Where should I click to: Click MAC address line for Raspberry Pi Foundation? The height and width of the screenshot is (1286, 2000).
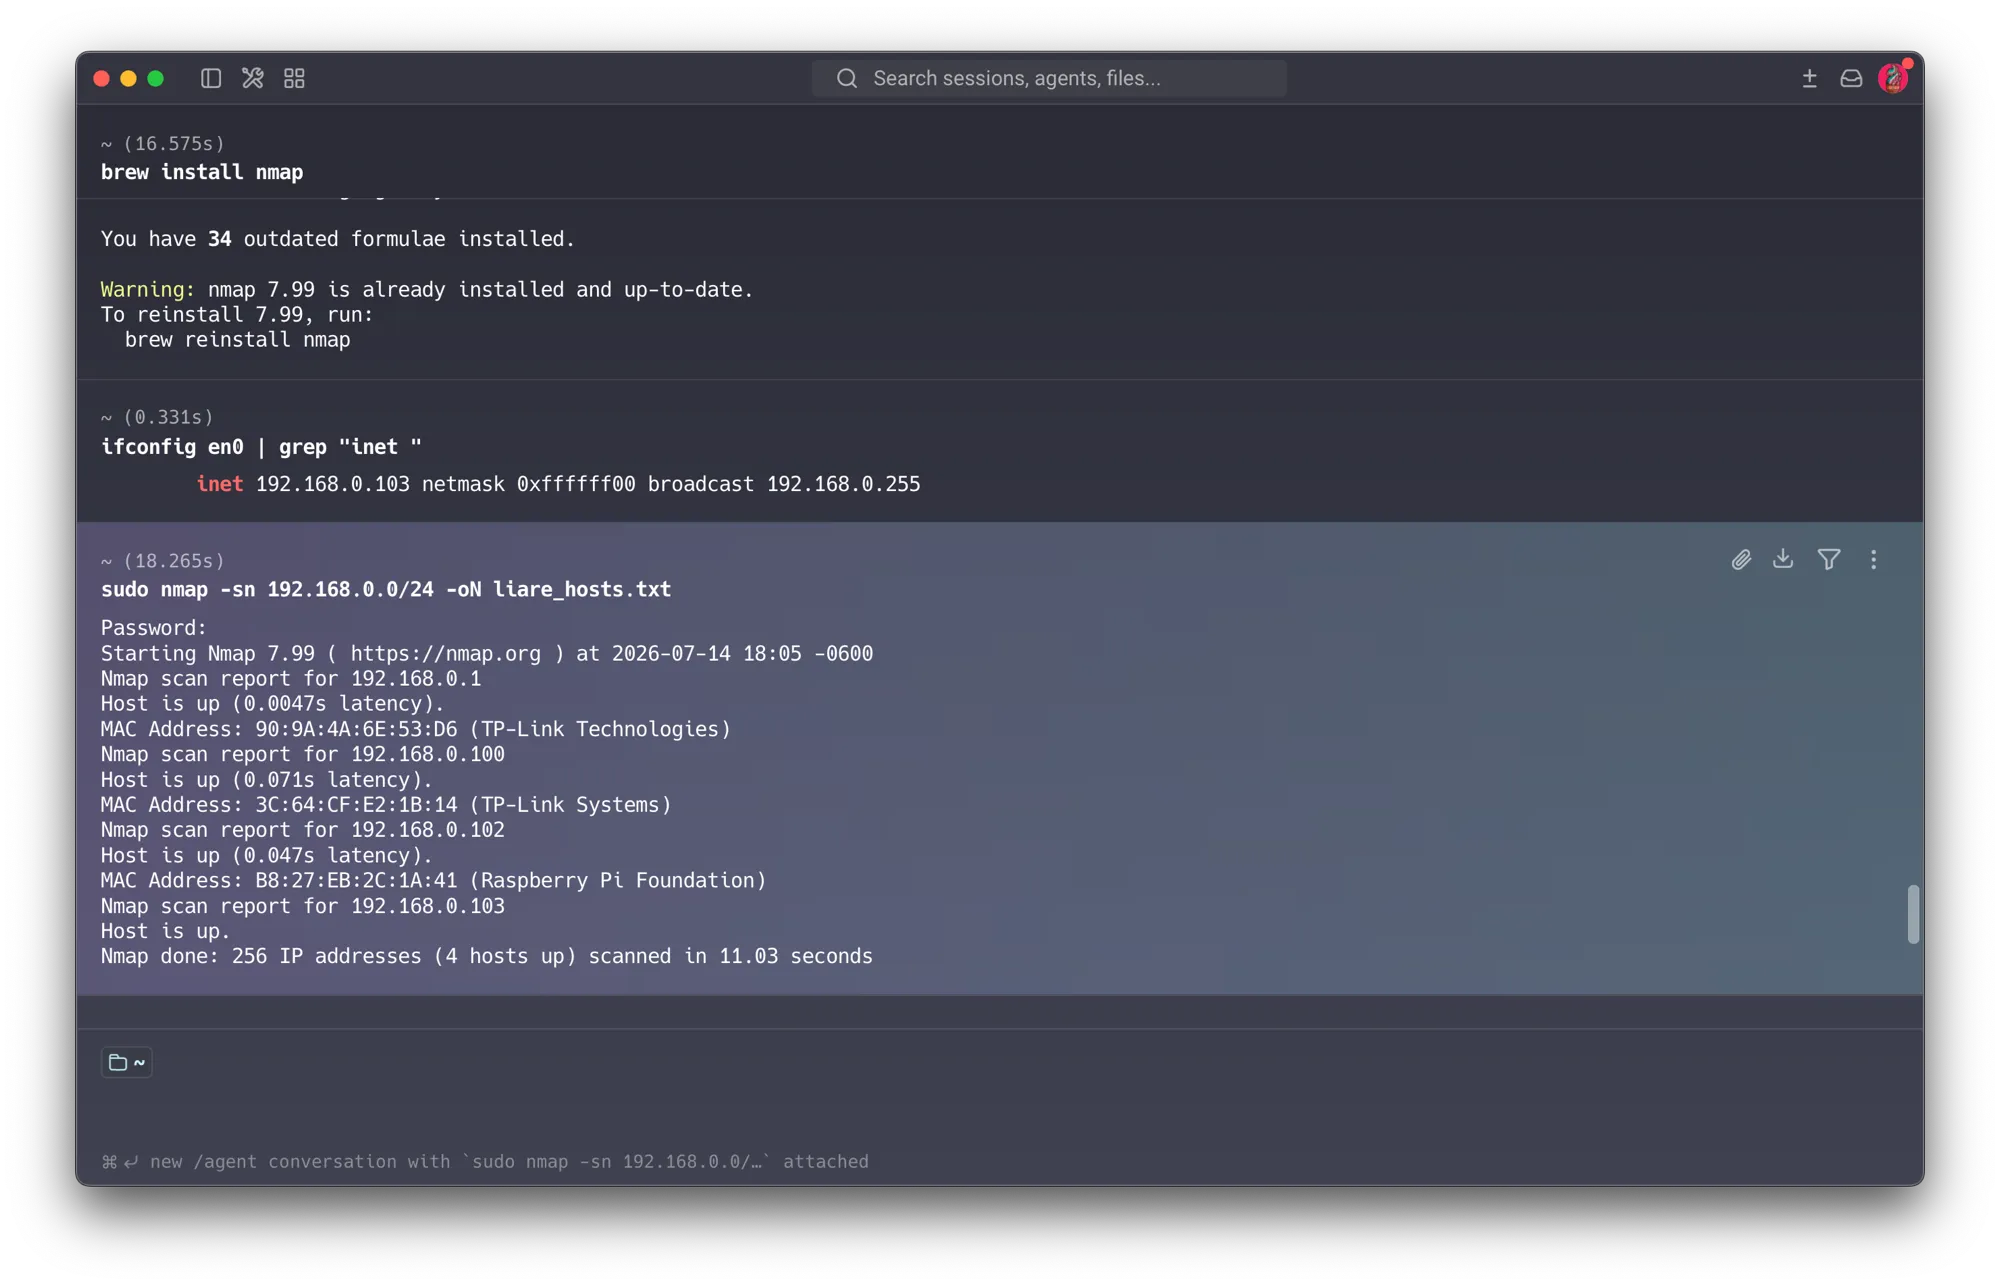pos(433,881)
